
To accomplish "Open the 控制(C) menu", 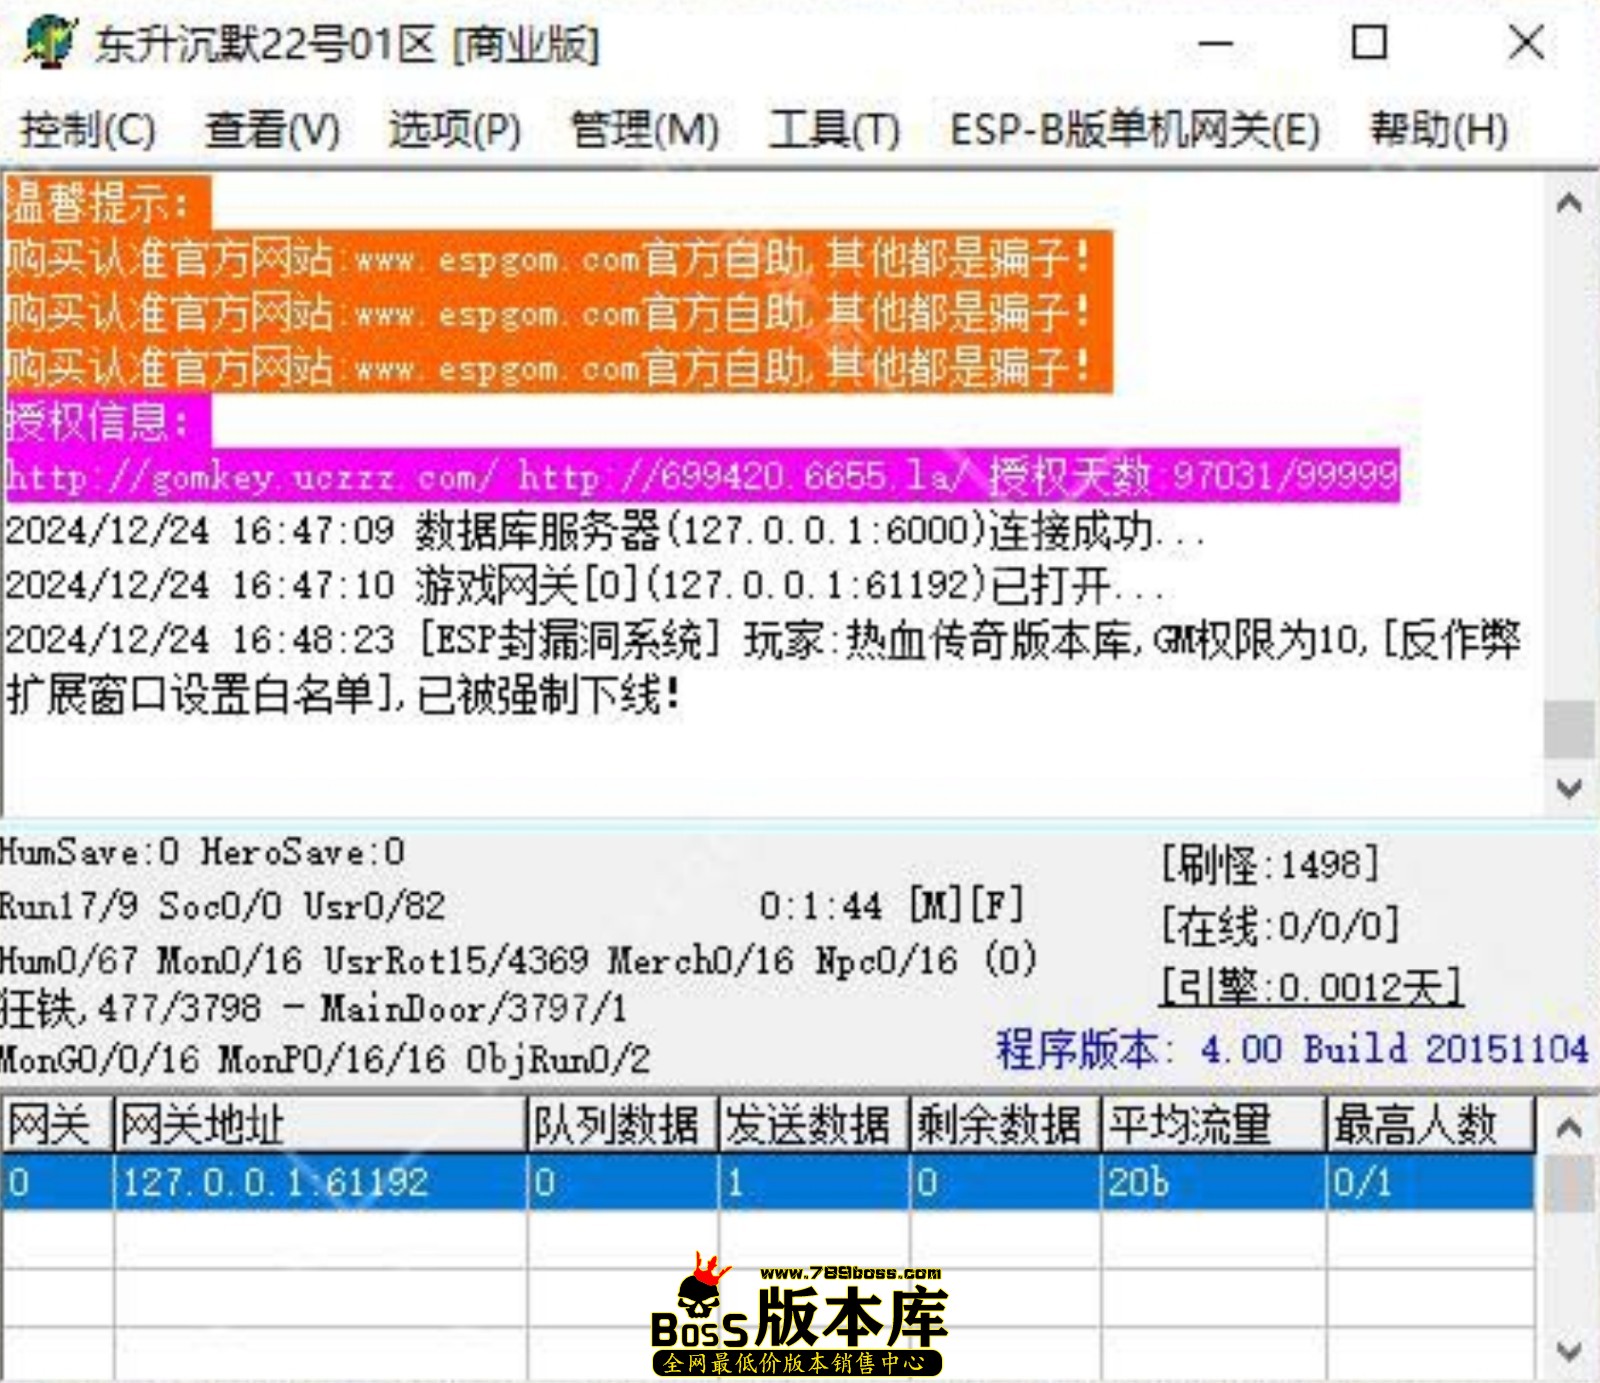I will tap(88, 130).
